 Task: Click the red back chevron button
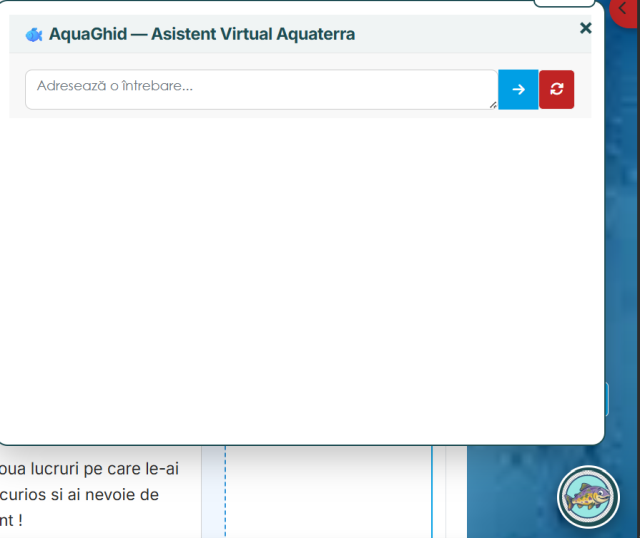pos(624,9)
